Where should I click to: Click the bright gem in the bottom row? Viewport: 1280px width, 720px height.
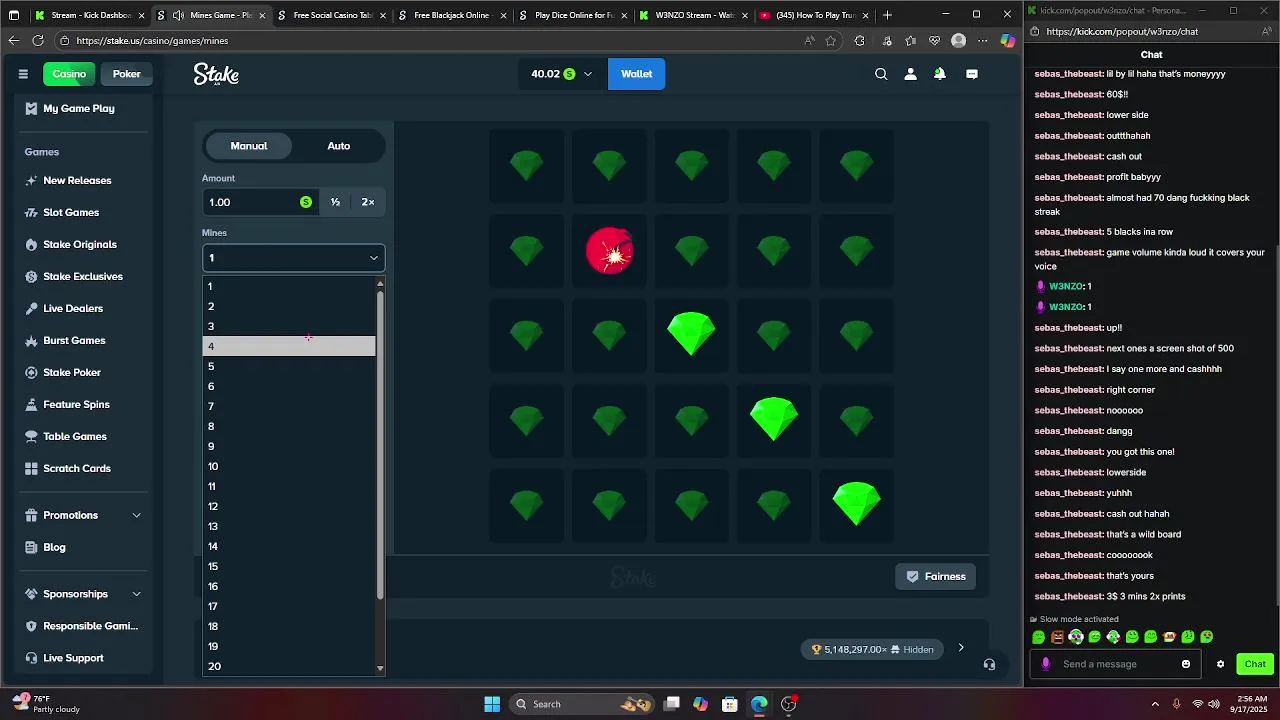[x=857, y=503]
